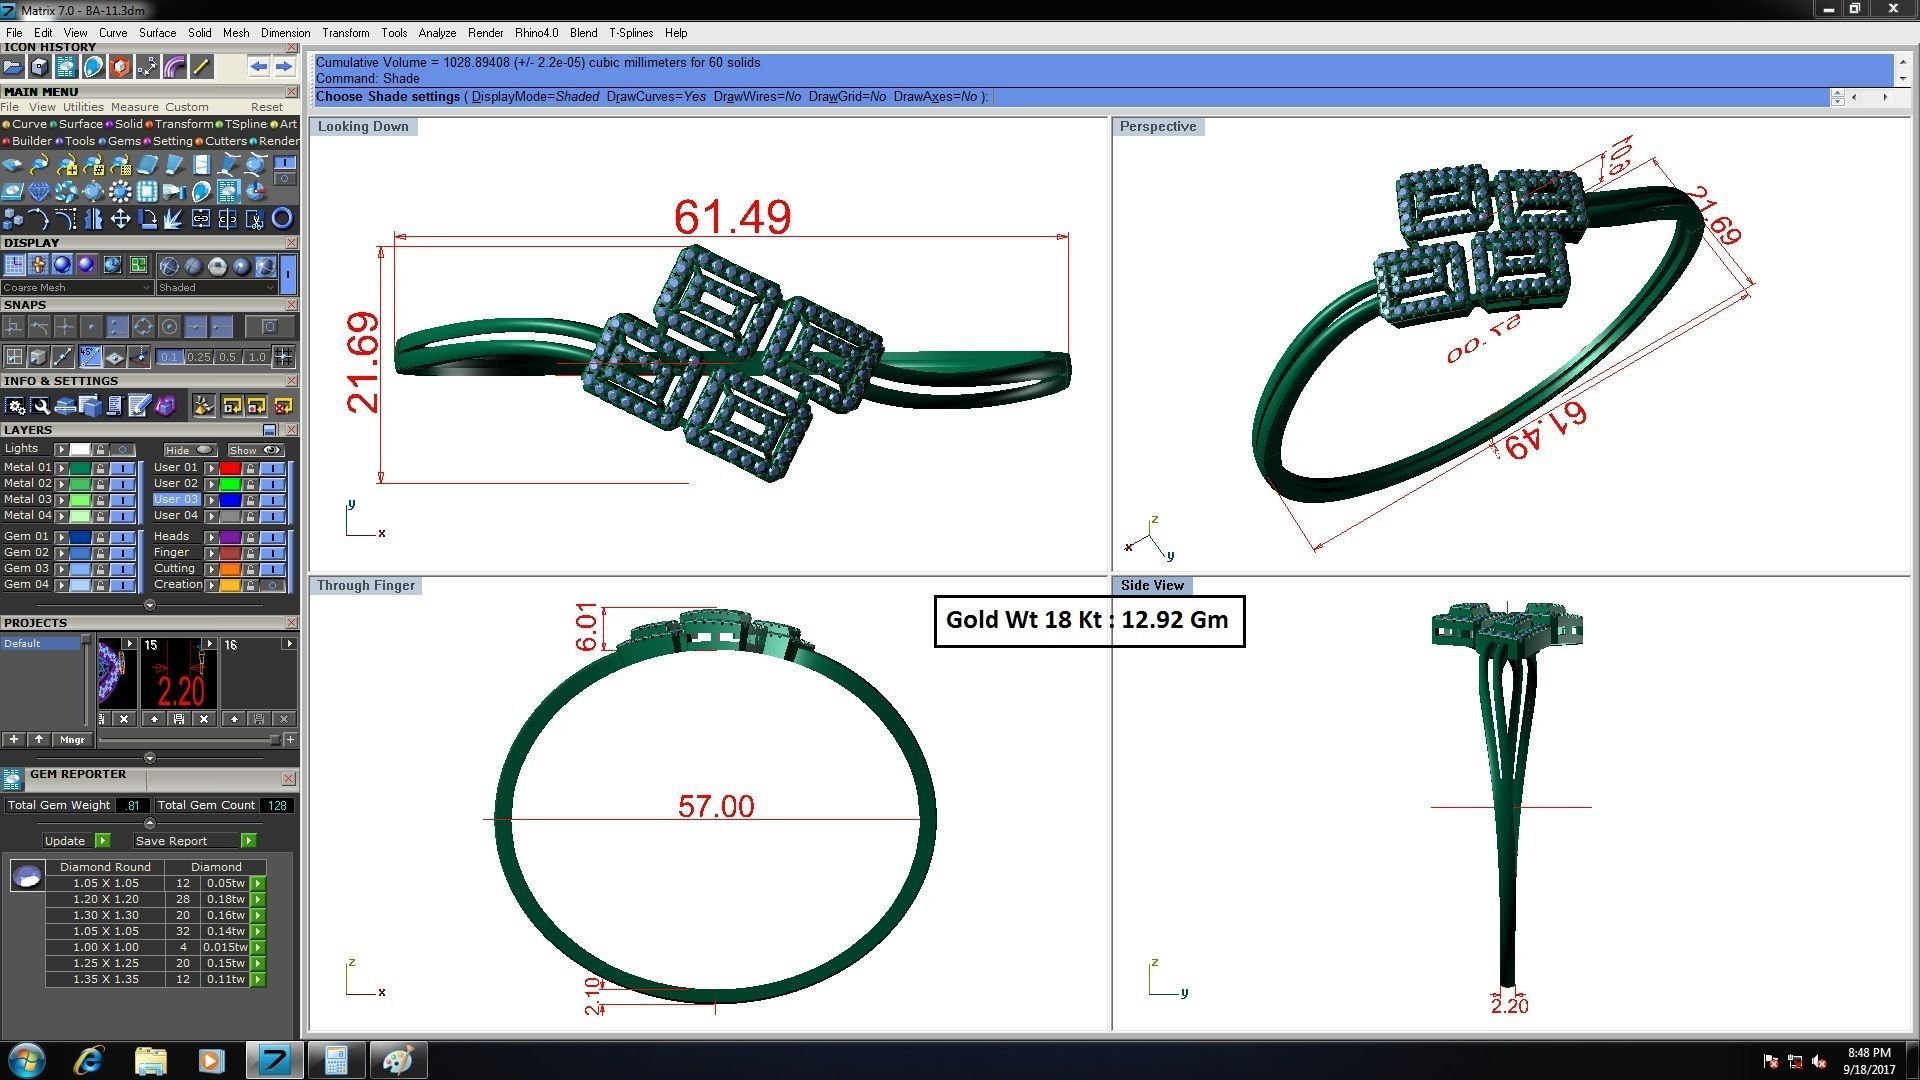
Task: Open the Gems main menu category
Action: (123, 141)
